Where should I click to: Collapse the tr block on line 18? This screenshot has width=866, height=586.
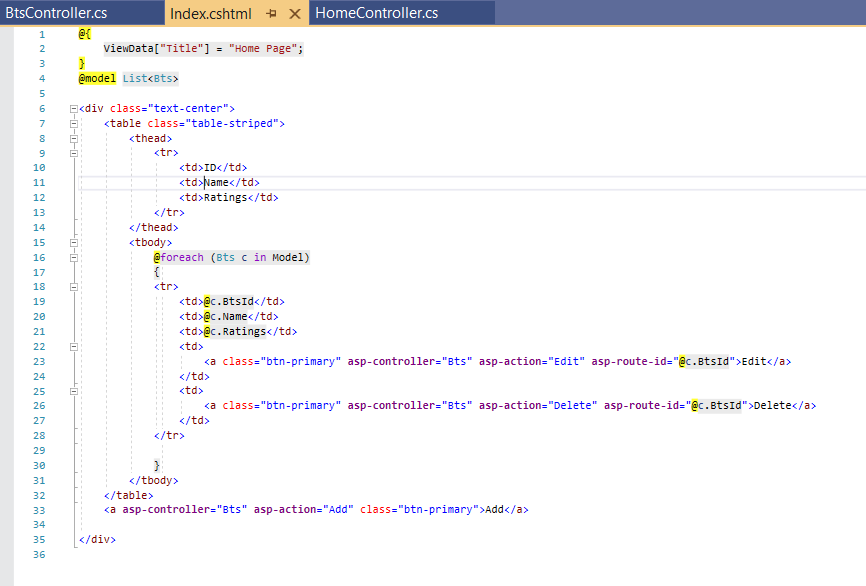74,286
